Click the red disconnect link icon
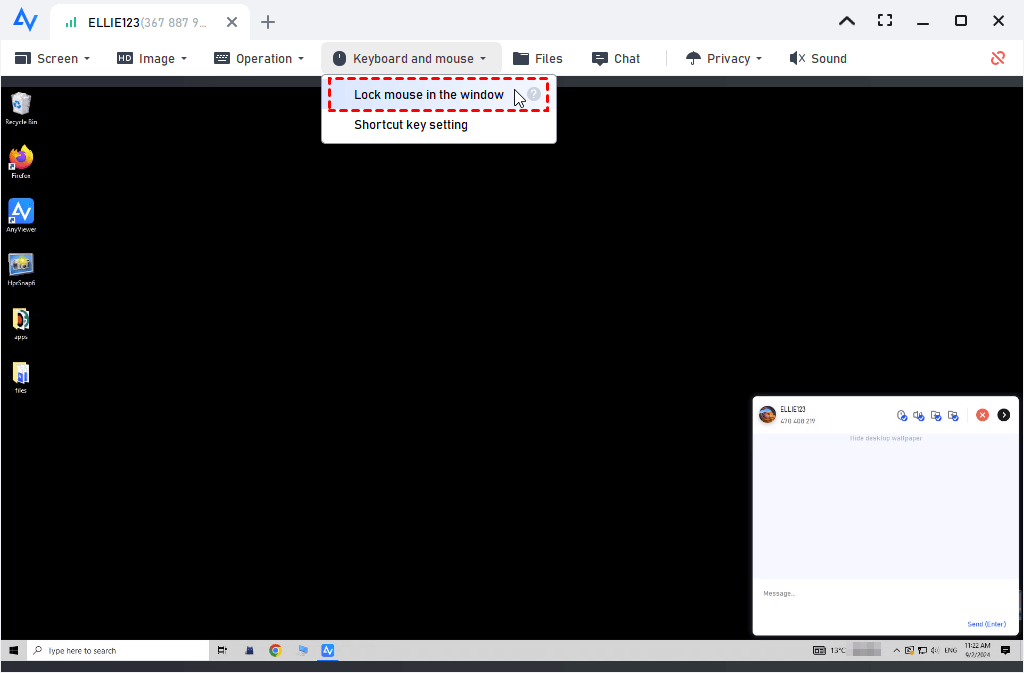Screen dimensions: 1024x673 click(998, 58)
